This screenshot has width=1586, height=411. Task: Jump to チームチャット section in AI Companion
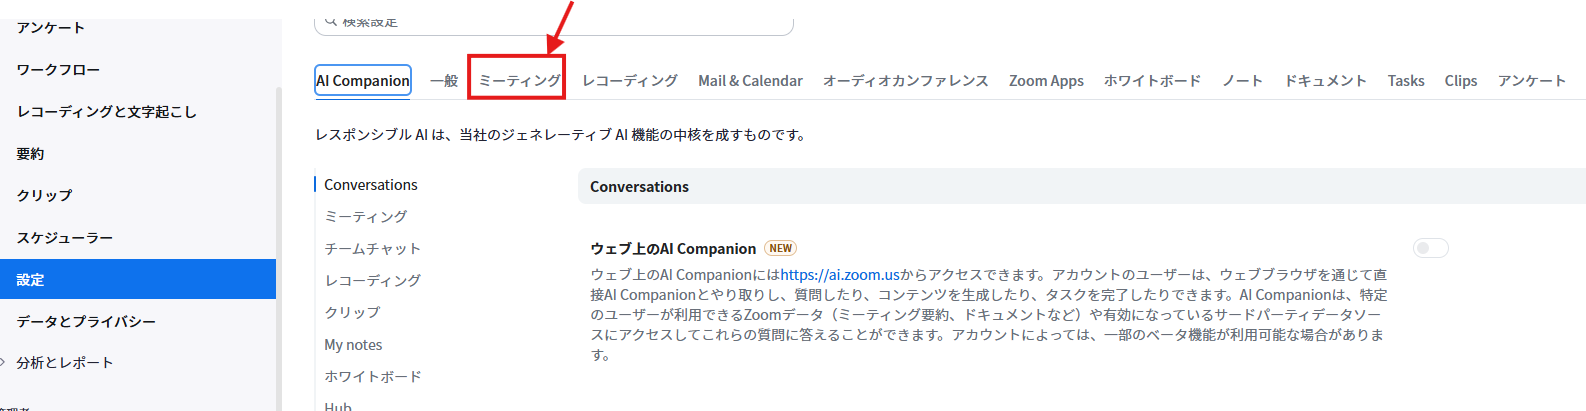click(x=372, y=249)
